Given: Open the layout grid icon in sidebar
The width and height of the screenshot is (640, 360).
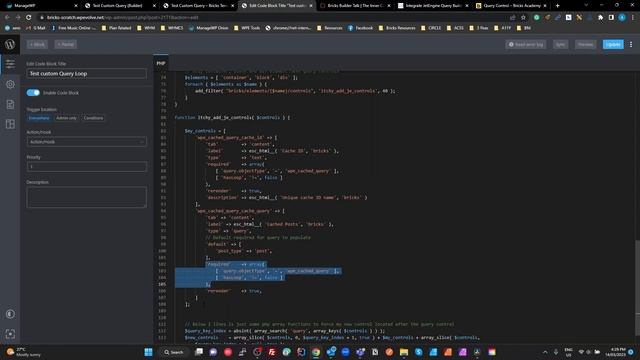Looking at the screenshot, I should (x=10, y=124).
